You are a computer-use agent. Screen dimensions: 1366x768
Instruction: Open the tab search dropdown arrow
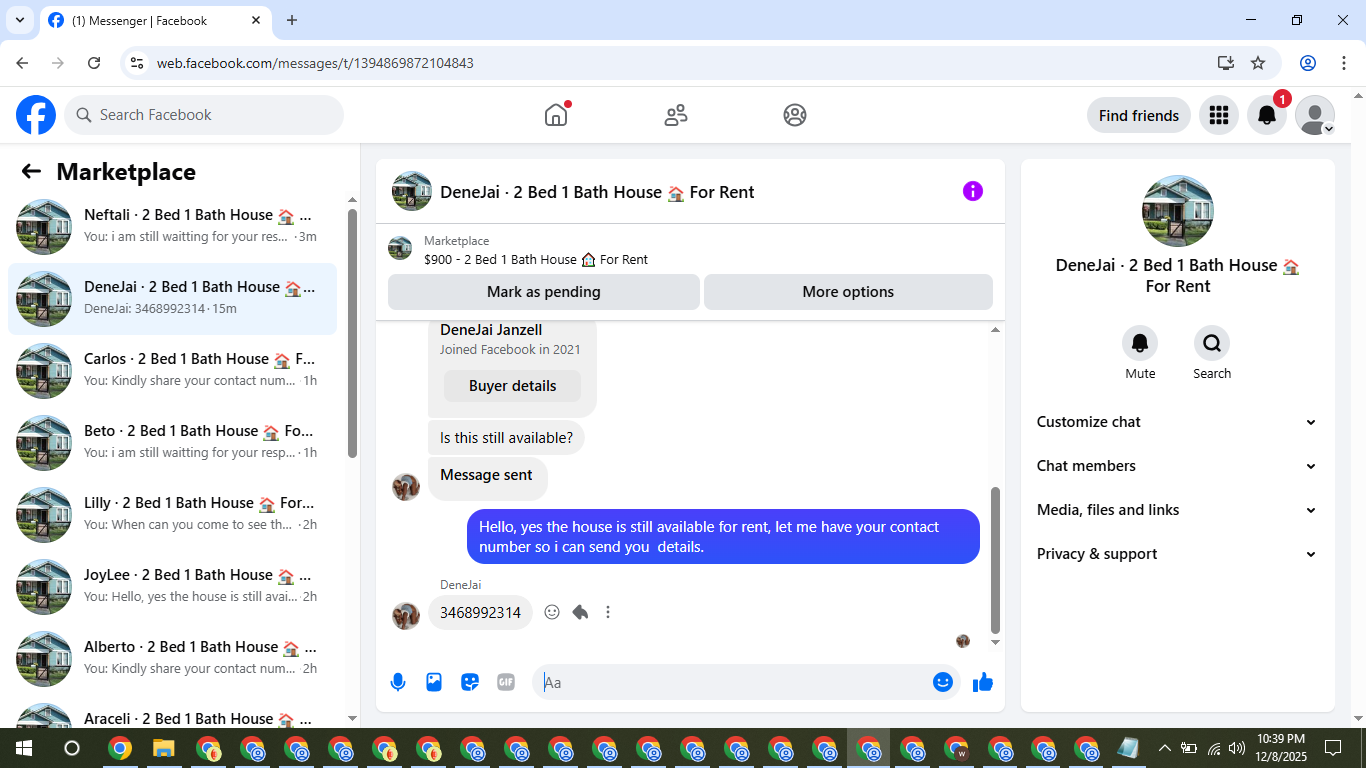(x=19, y=20)
